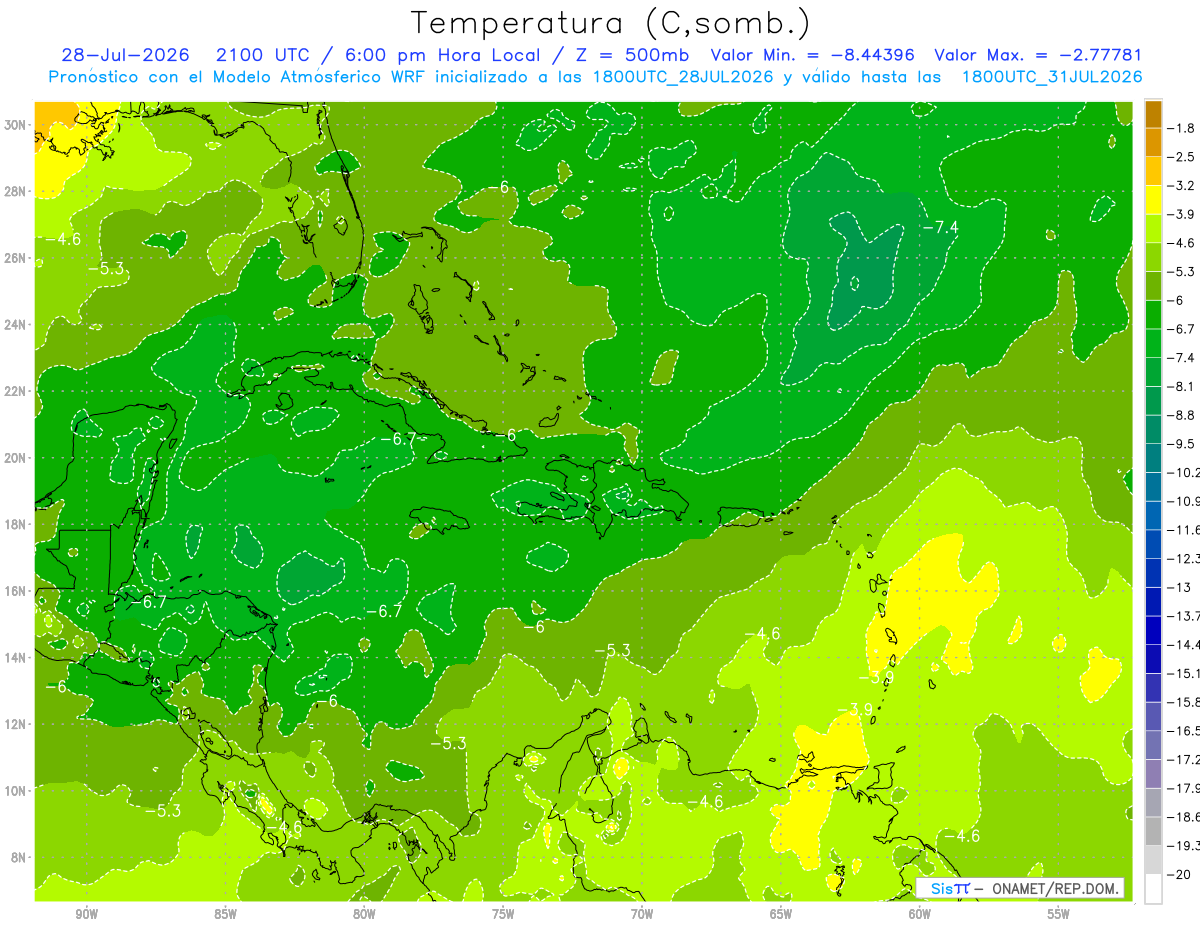Select the '85W' longitude axis label
The height and width of the screenshot is (927, 1200).
pyautogui.click(x=225, y=914)
